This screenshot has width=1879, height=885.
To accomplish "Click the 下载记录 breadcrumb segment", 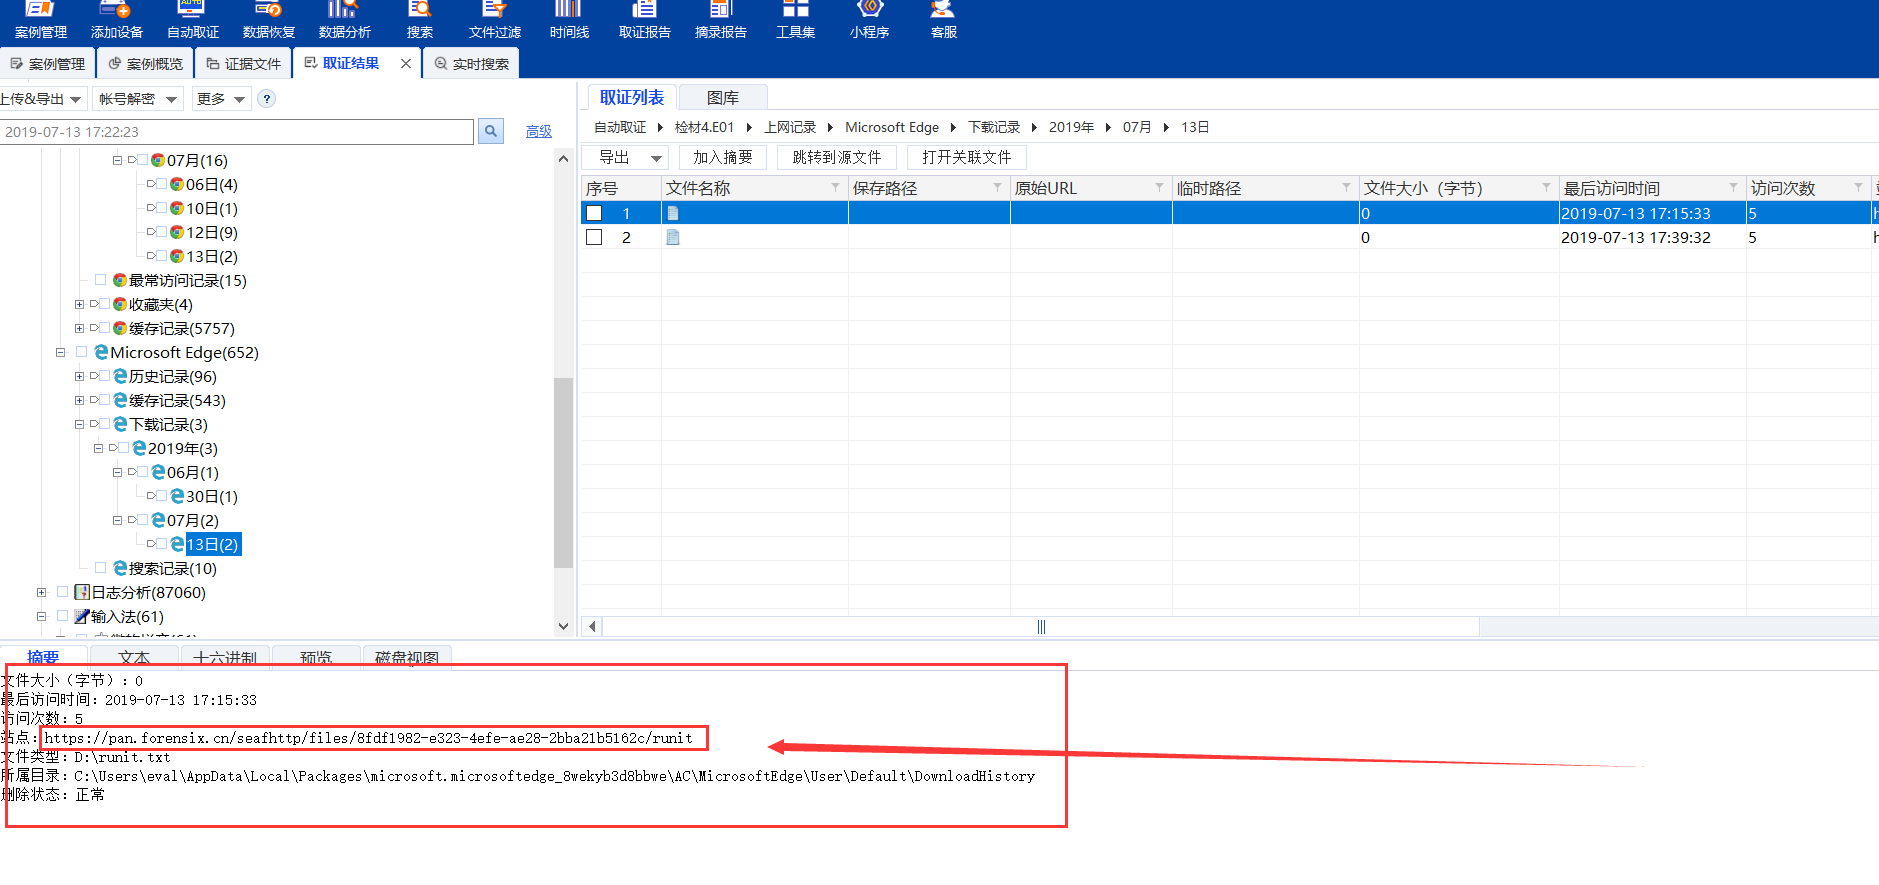I will (994, 127).
